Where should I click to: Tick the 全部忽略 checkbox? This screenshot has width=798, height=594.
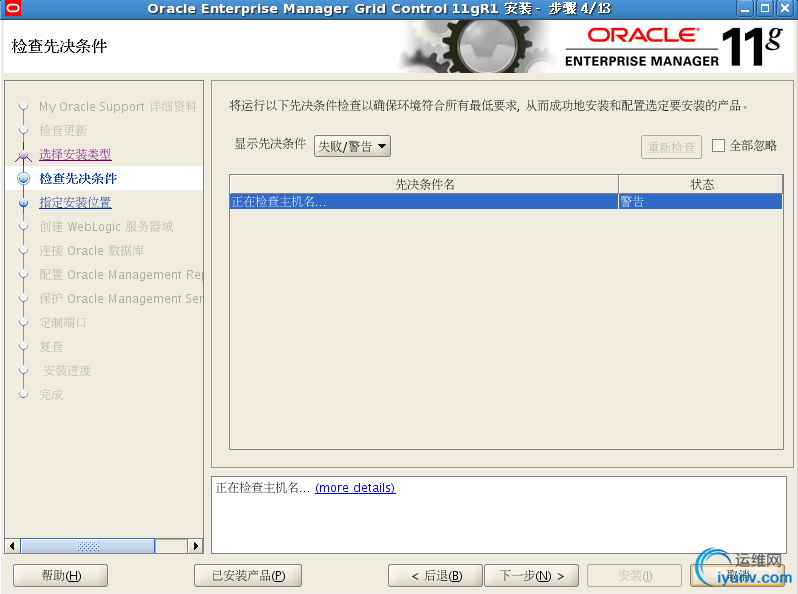point(718,146)
